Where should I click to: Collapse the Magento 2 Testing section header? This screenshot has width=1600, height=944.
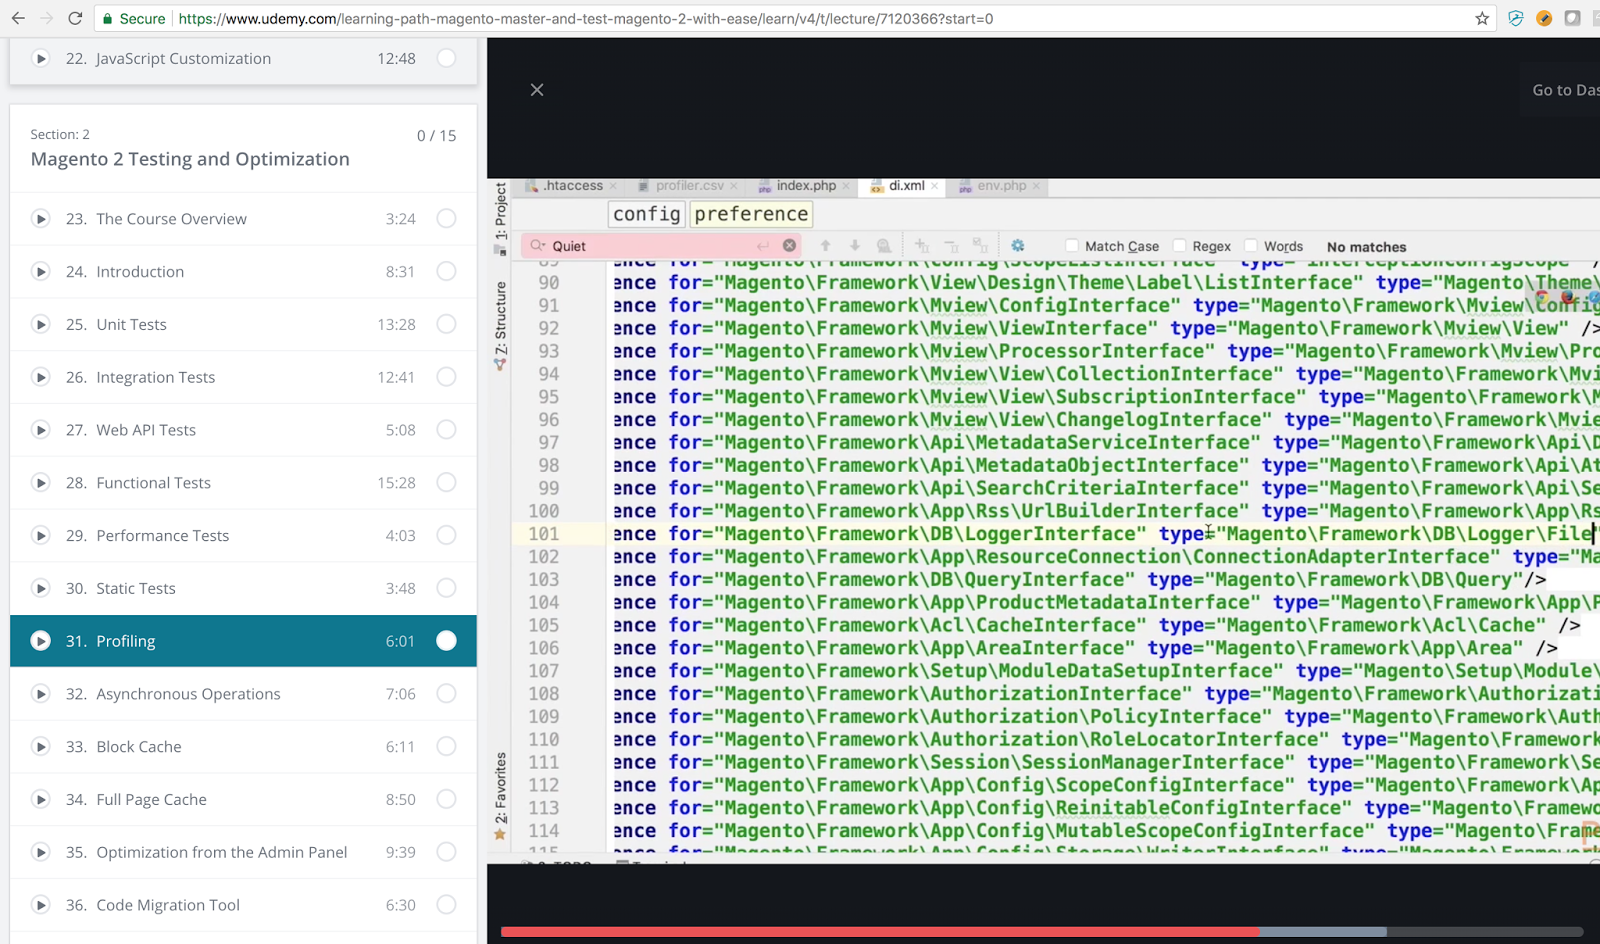243,148
